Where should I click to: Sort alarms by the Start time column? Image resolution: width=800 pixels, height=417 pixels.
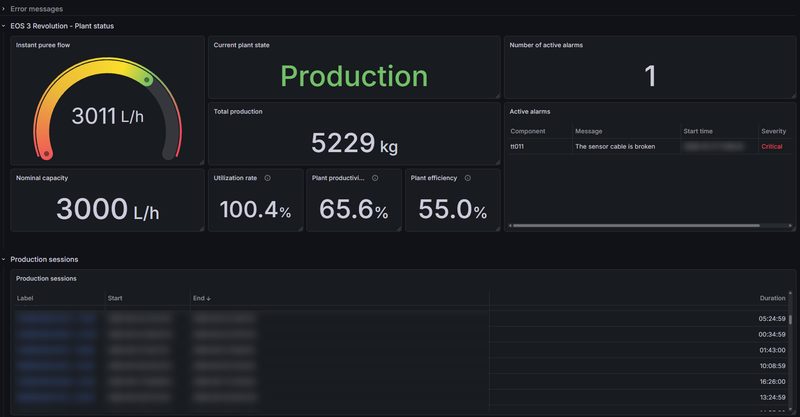pos(698,131)
